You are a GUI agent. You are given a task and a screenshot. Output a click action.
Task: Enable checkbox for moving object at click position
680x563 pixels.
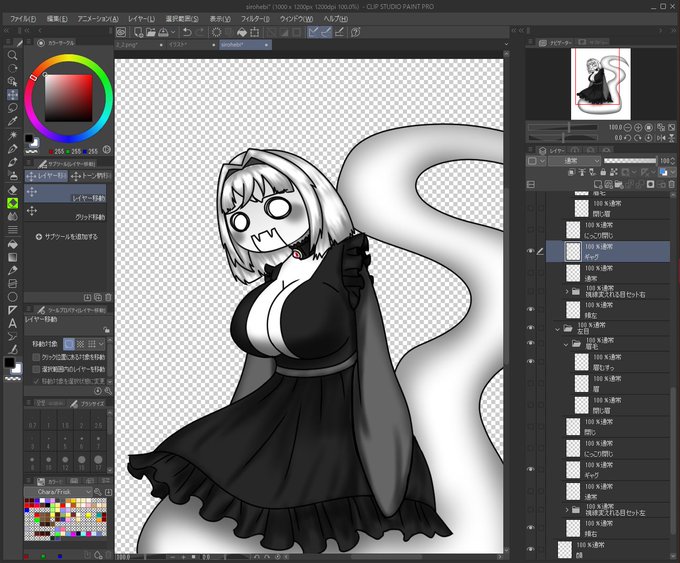click(36, 357)
